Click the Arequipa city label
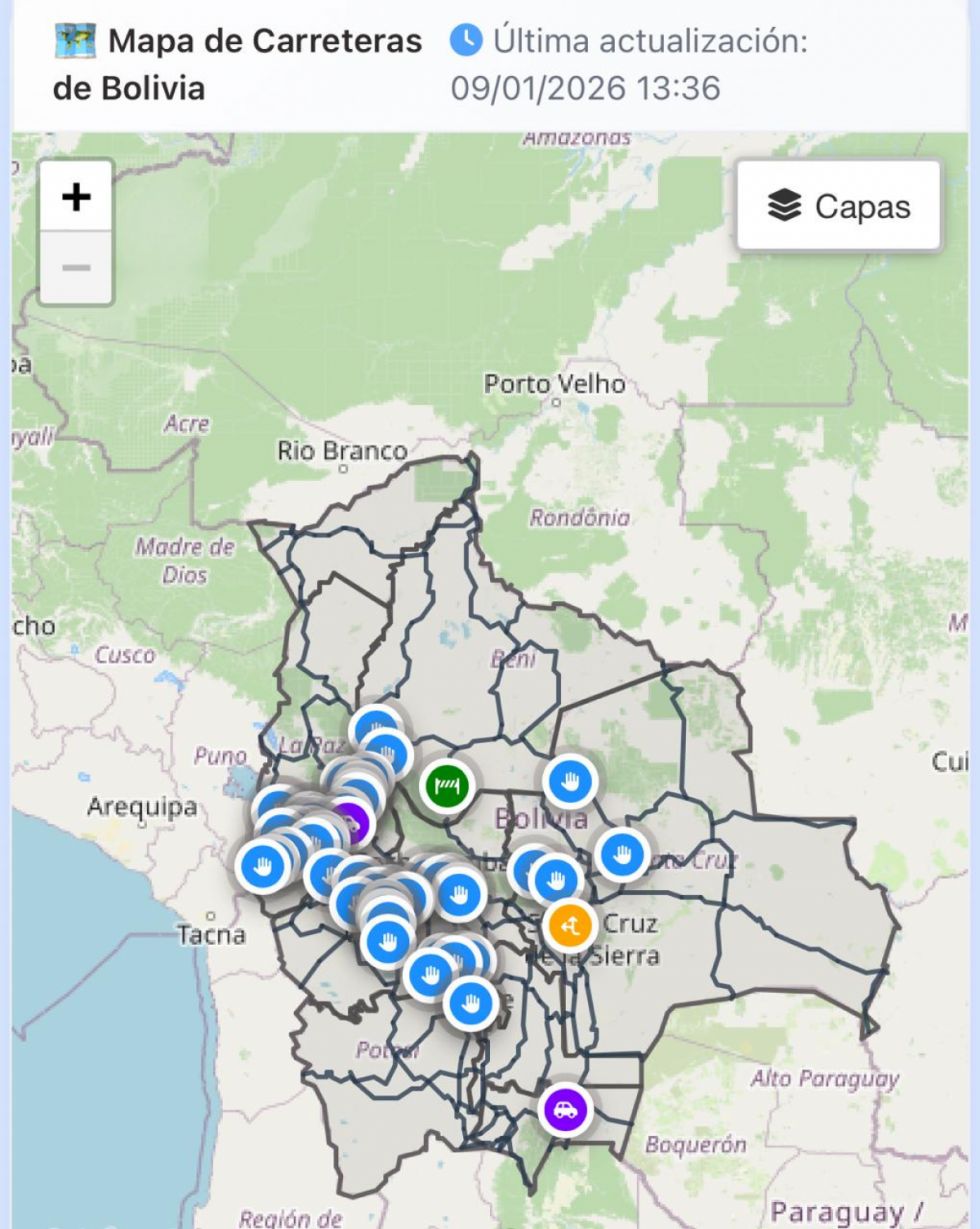This screenshot has height=1229, width=980. pos(142,806)
